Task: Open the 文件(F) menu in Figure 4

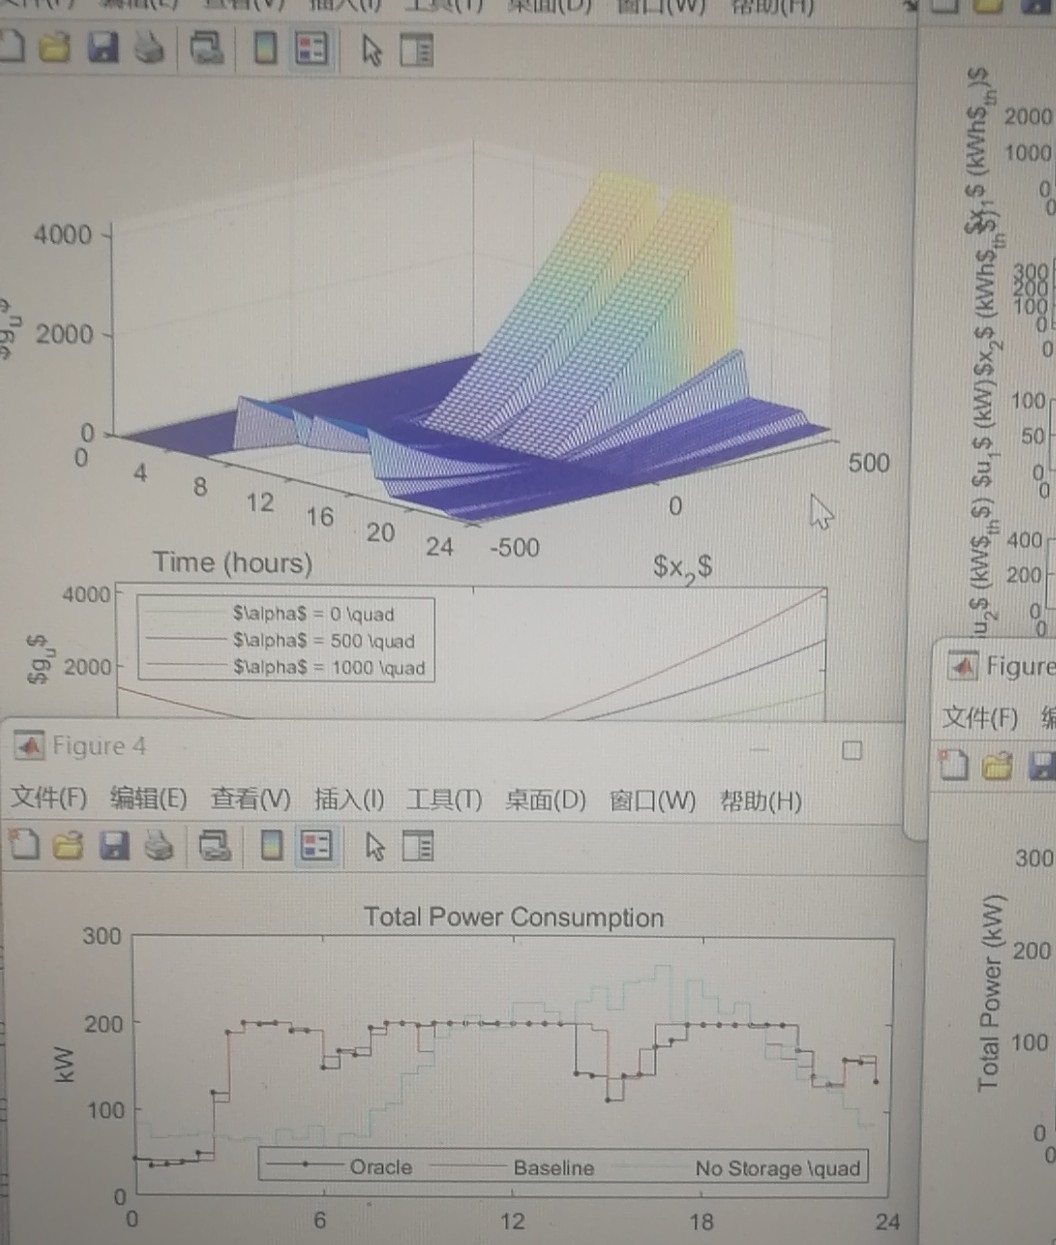Action: [50, 798]
